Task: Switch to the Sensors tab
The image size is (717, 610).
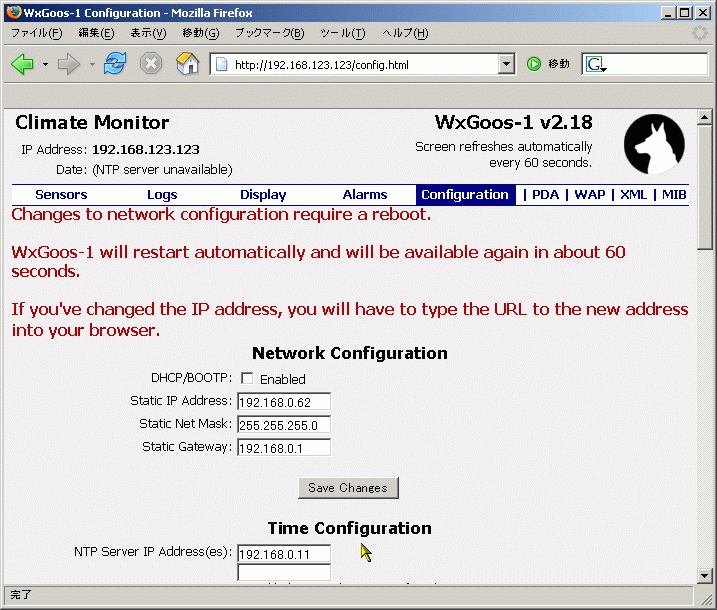Action: 61,195
